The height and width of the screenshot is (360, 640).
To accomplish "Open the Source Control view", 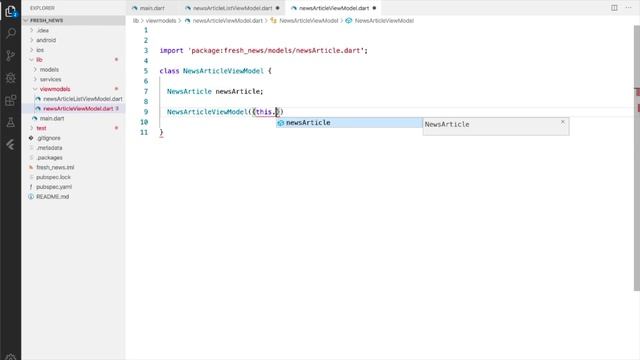I will (x=11, y=56).
